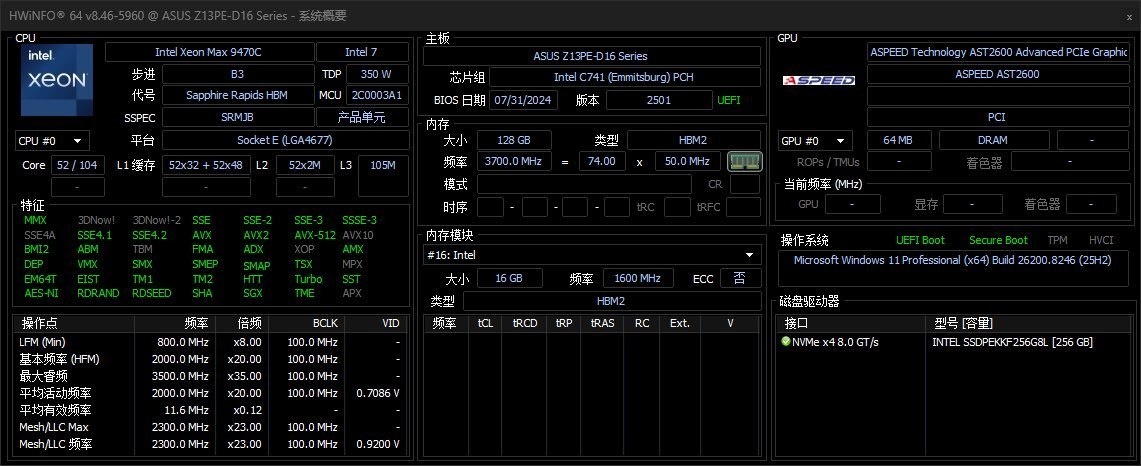Click codename Sapphire Rapids HBM

pyautogui.click(x=237, y=95)
